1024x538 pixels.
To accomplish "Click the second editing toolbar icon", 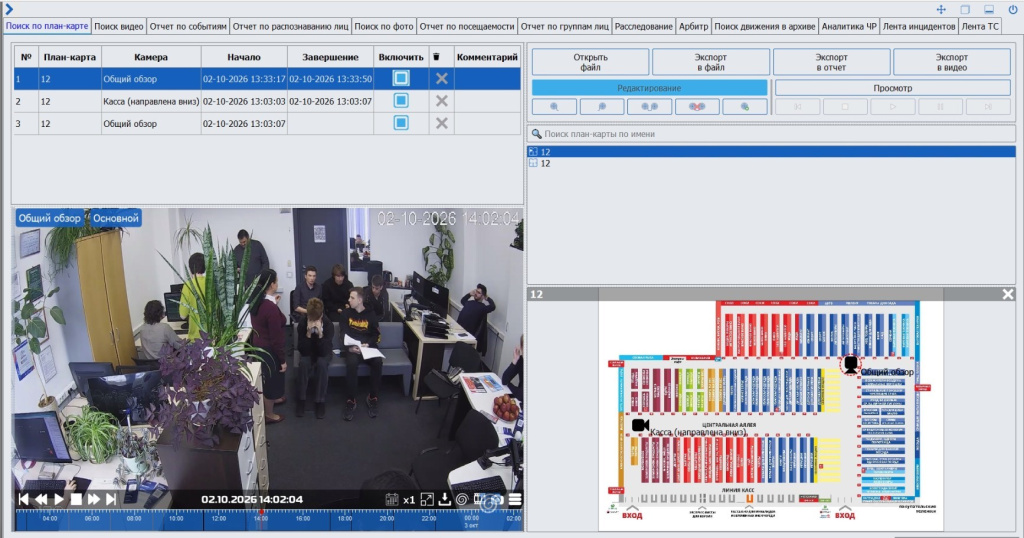I will pyautogui.click(x=601, y=106).
